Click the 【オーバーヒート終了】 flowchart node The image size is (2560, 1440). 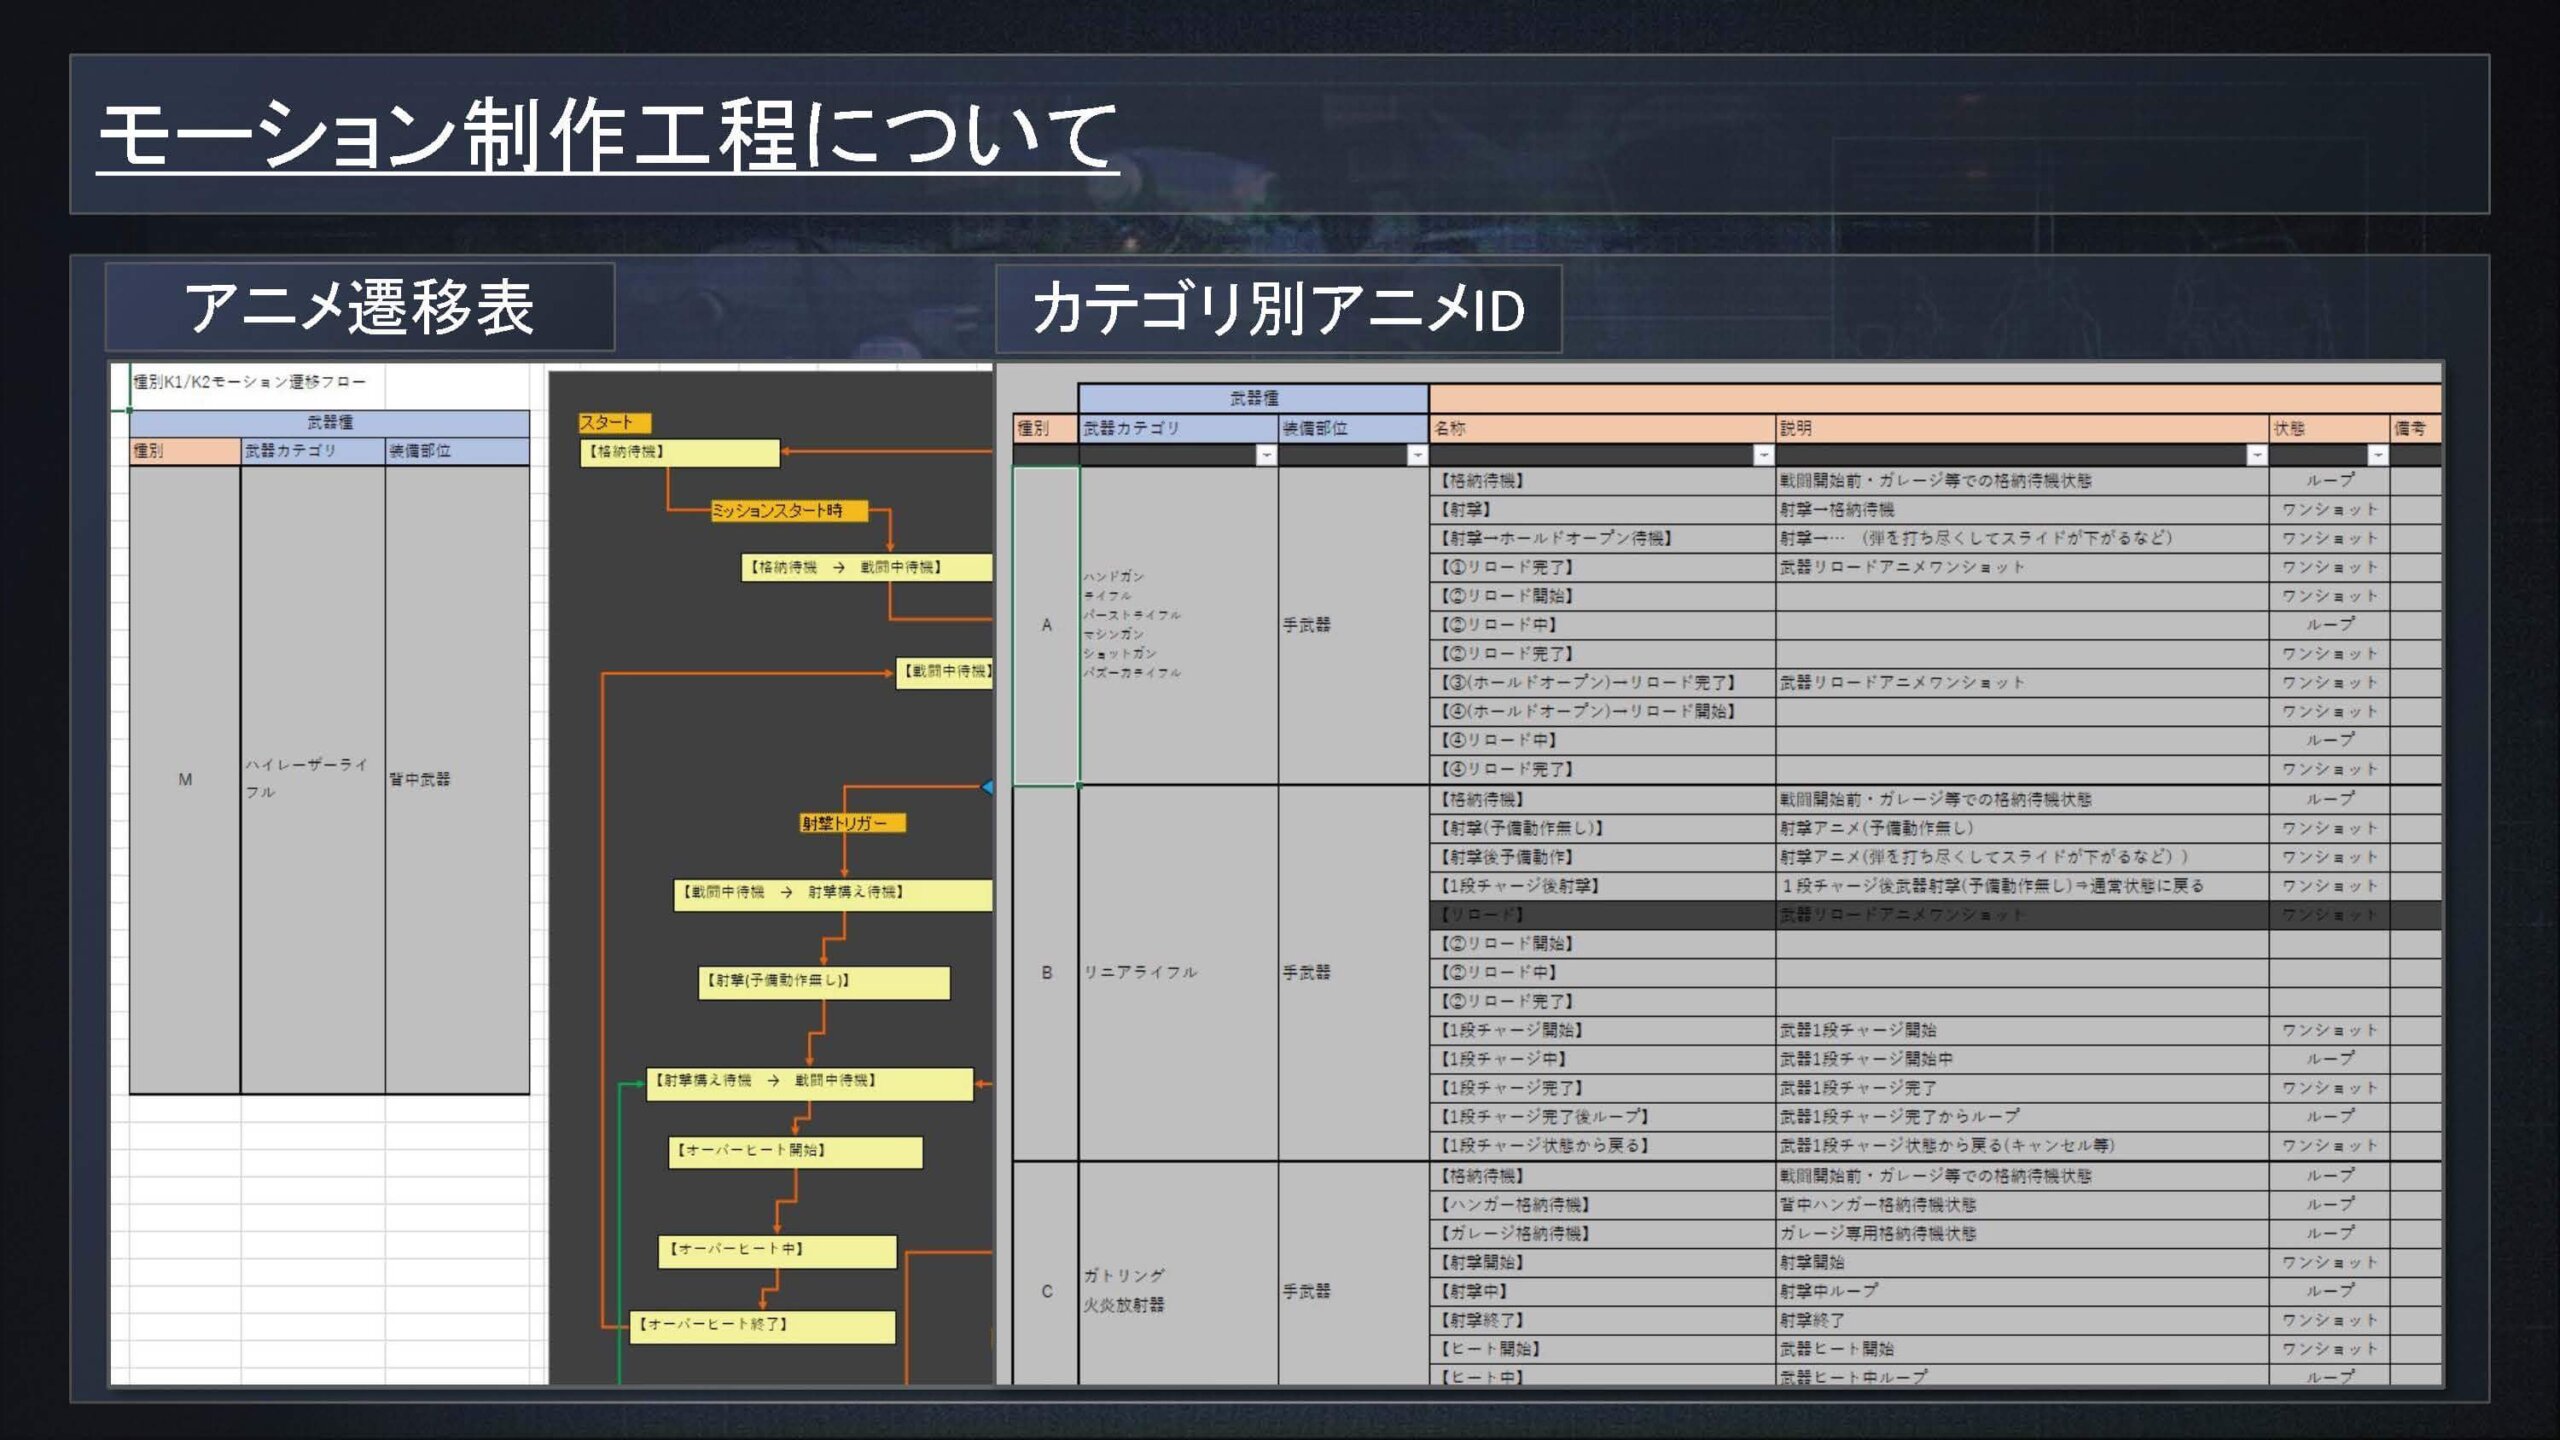[762, 1326]
